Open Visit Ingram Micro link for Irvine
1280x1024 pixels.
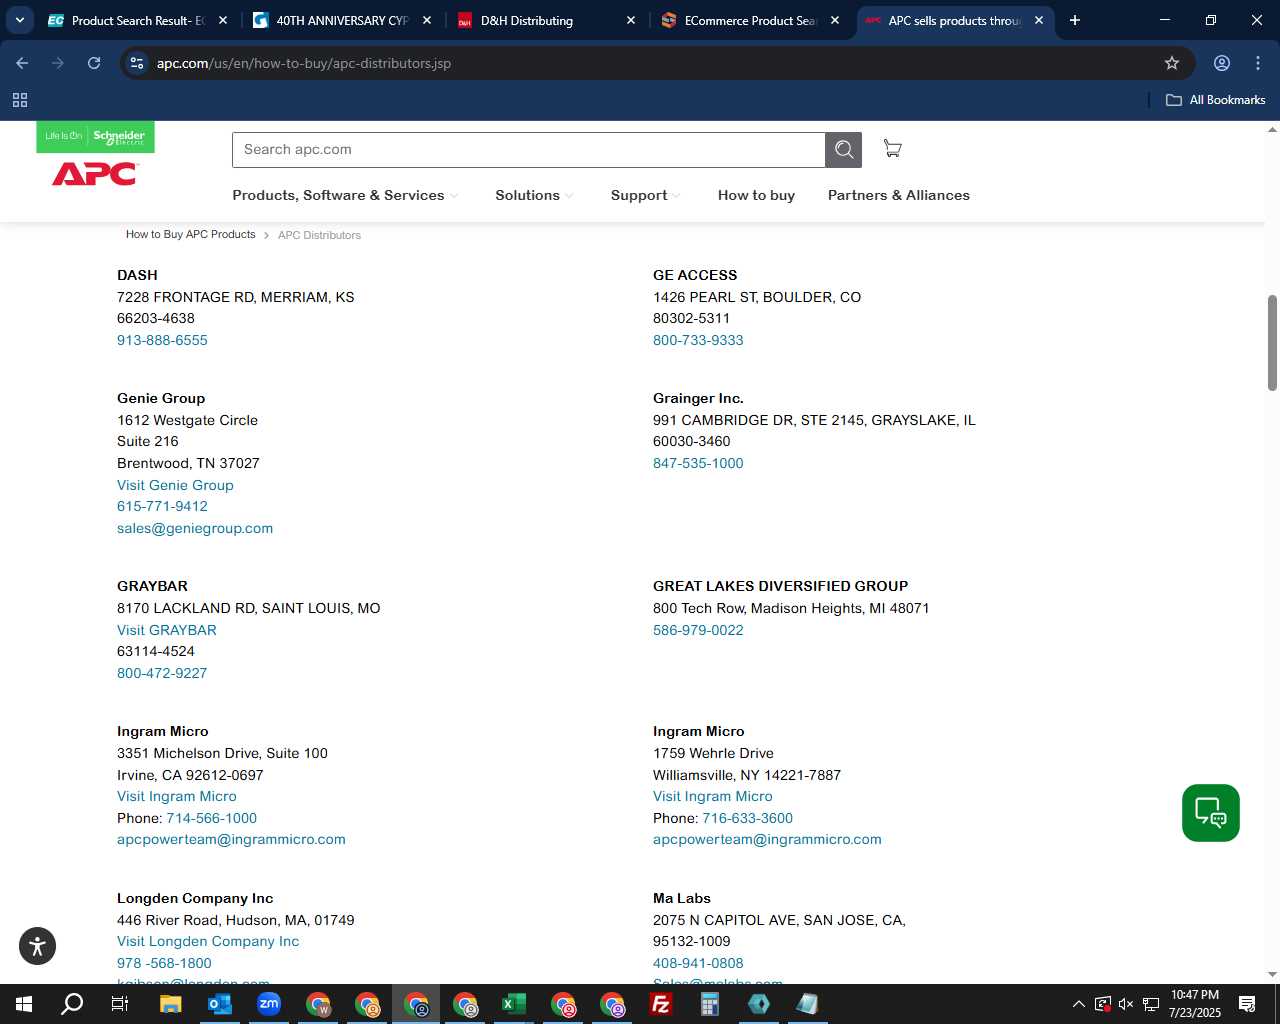pyautogui.click(x=177, y=797)
